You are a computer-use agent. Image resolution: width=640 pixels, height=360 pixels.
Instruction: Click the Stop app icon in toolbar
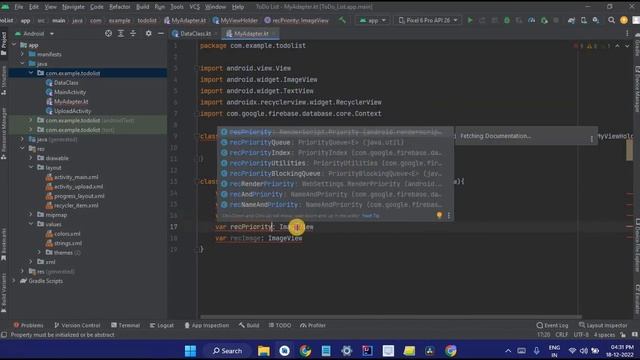point(556,20)
